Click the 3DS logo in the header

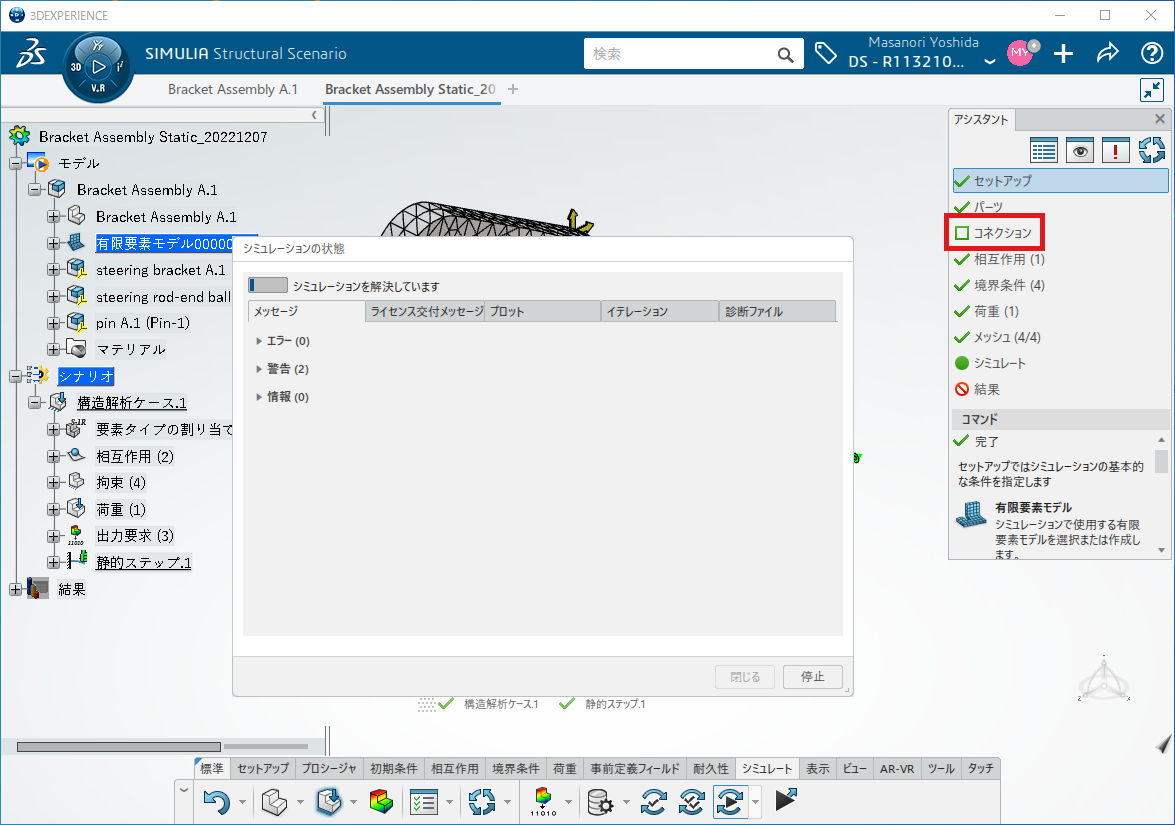tap(31, 53)
